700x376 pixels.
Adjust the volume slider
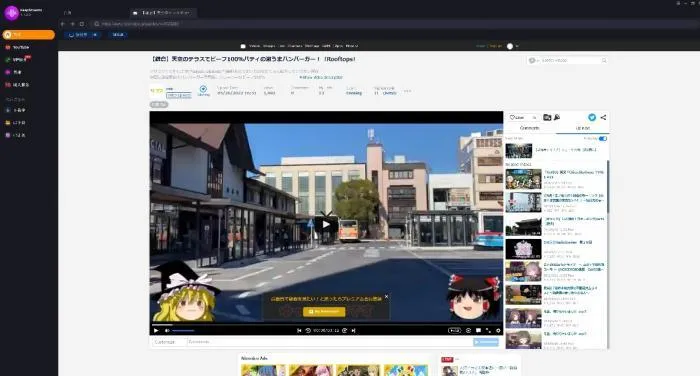[x=183, y=331]
